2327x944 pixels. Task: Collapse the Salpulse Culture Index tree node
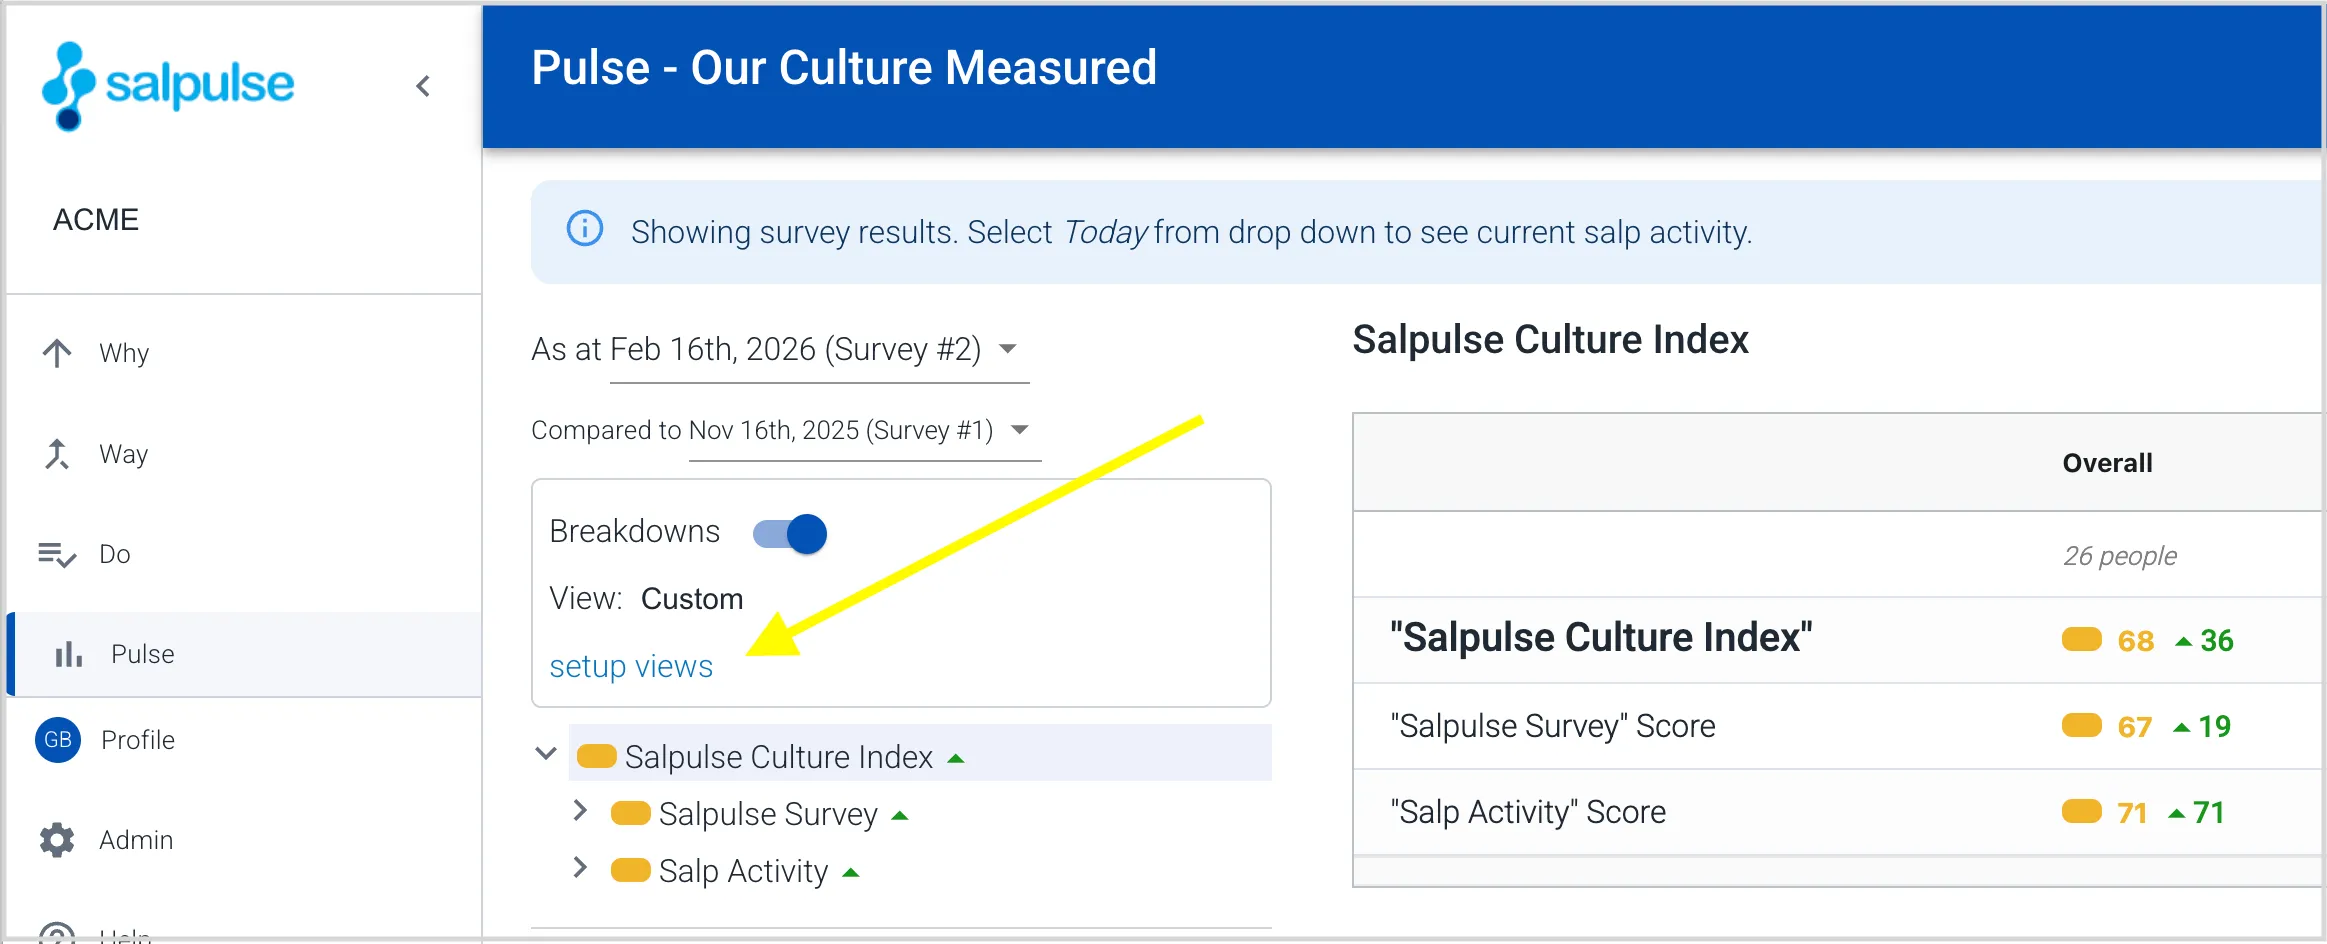tap(546, 753)
